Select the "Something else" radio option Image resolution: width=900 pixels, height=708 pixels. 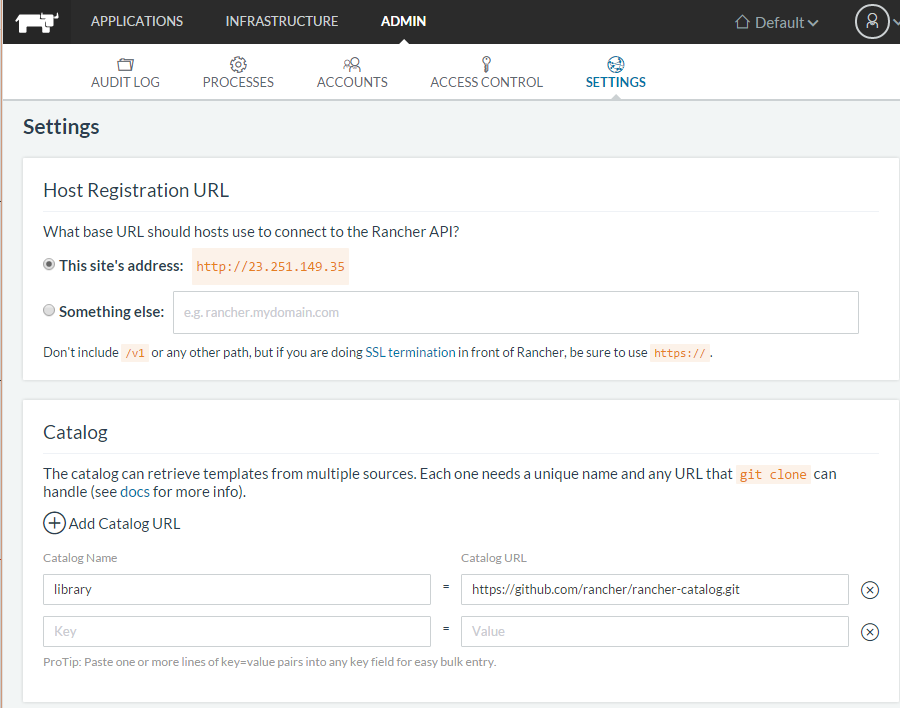(49, 311)
